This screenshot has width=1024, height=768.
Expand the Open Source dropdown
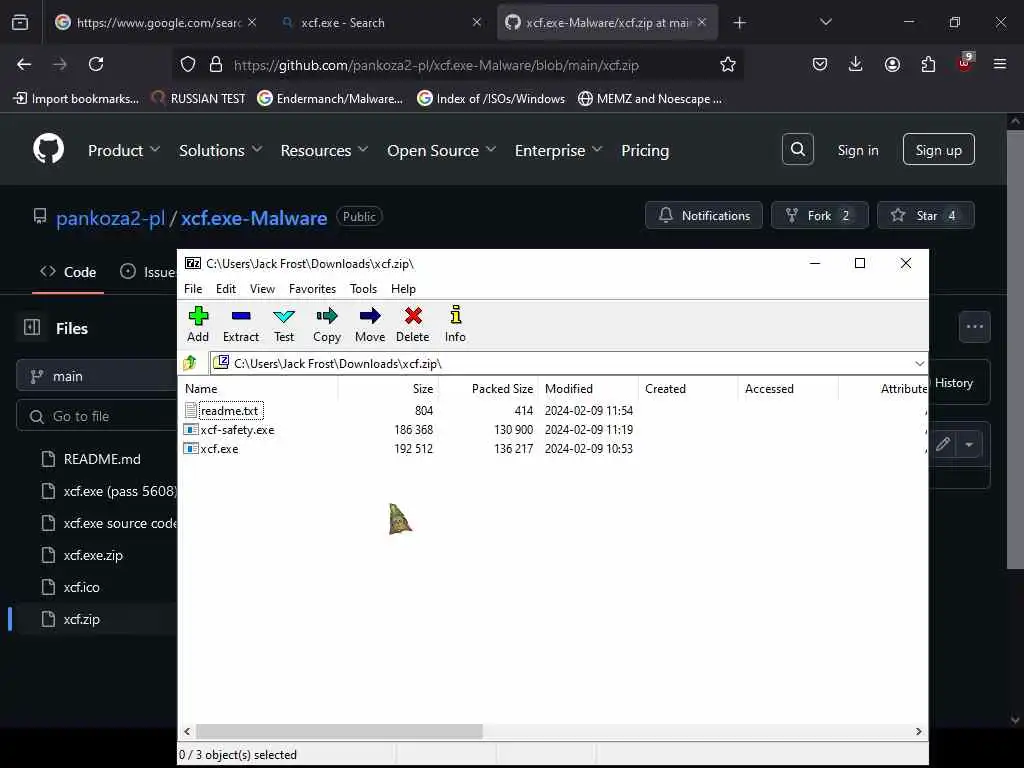pos(441,150)
